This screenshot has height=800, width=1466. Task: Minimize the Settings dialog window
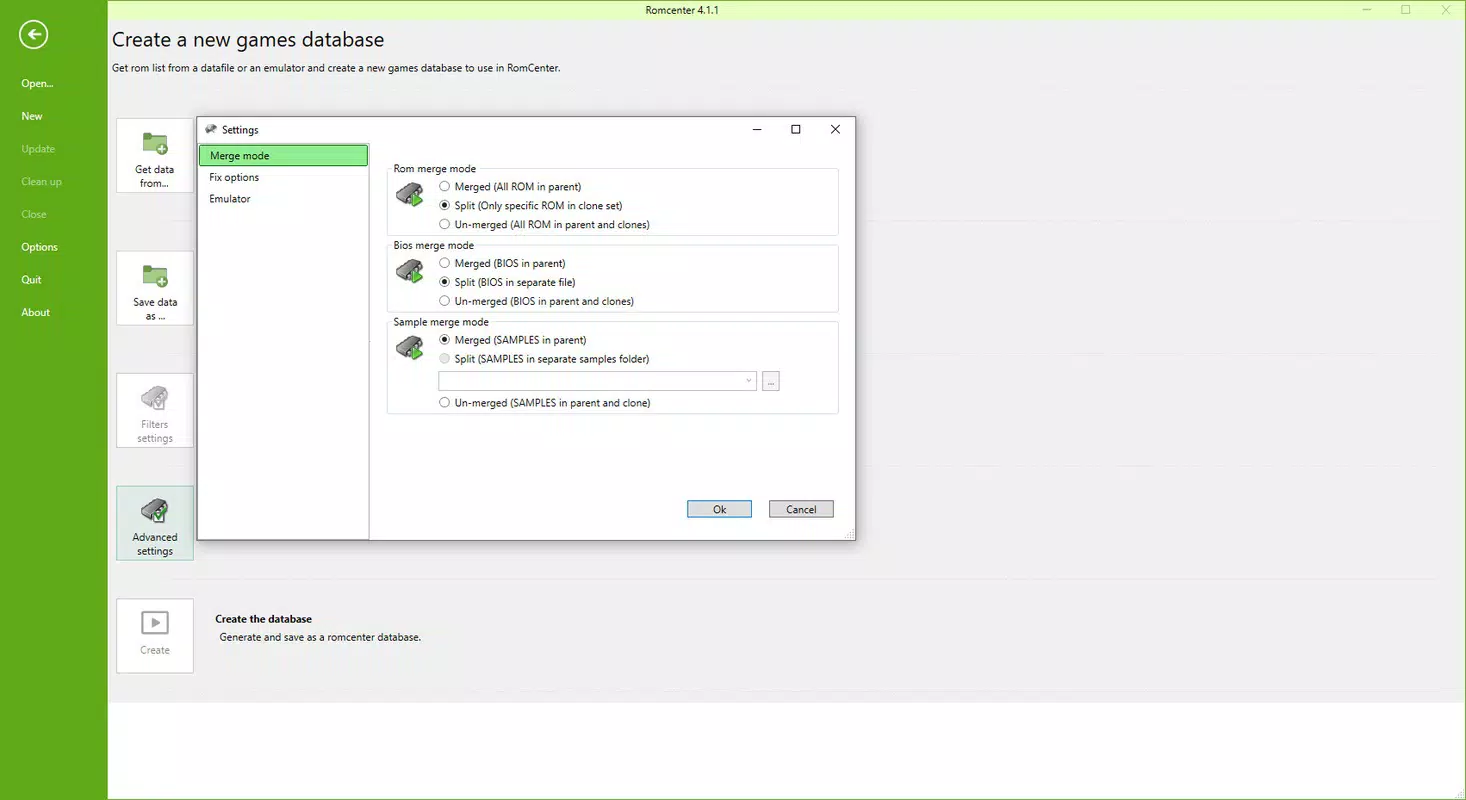coord(757,129)
